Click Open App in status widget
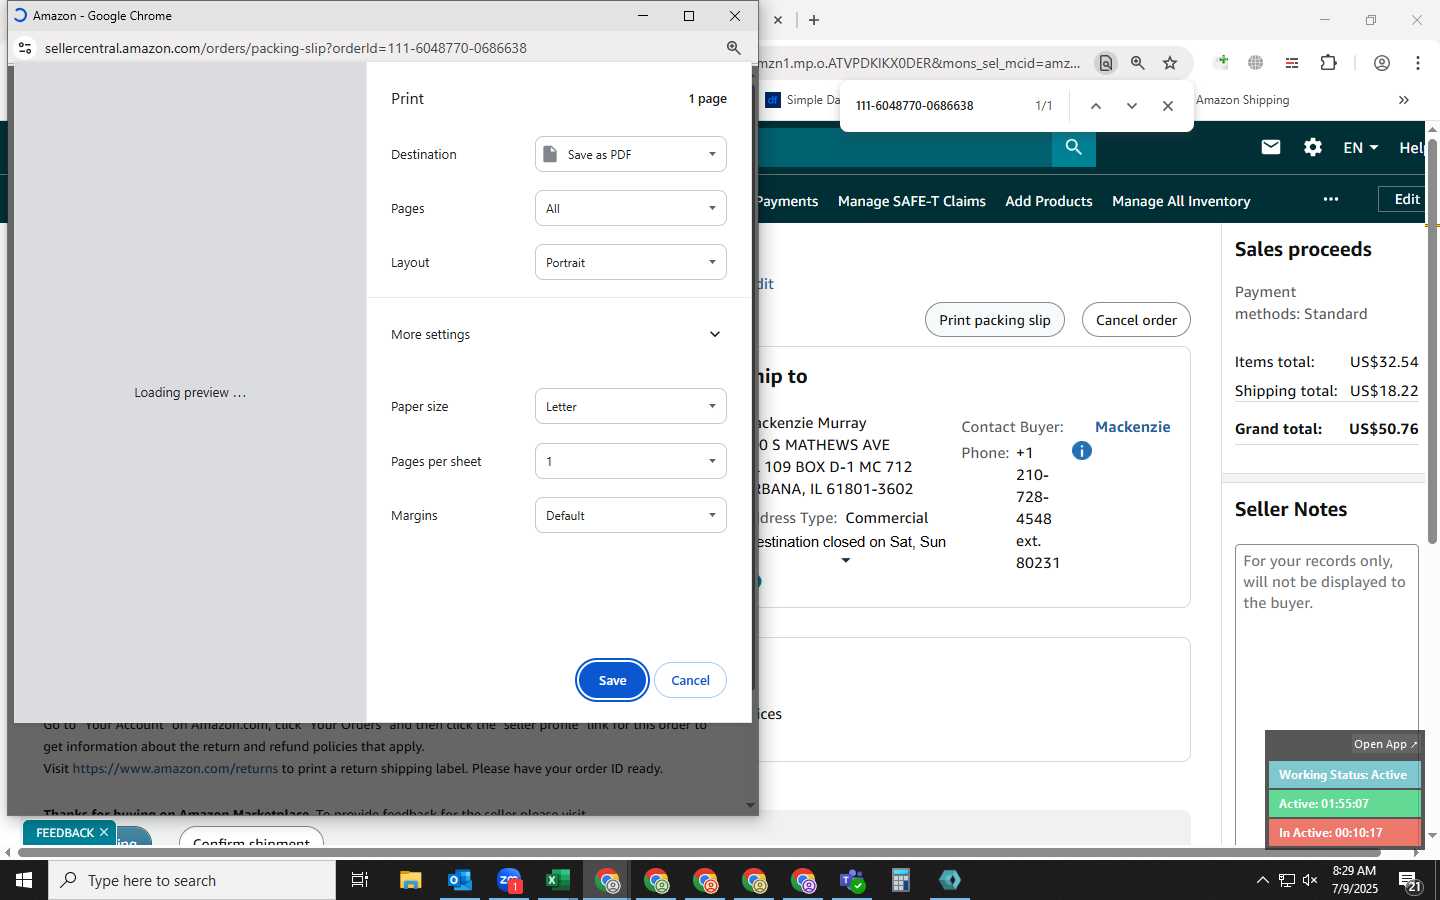Viewport: 1440px width, 900px height. [x=1385, y=744]
